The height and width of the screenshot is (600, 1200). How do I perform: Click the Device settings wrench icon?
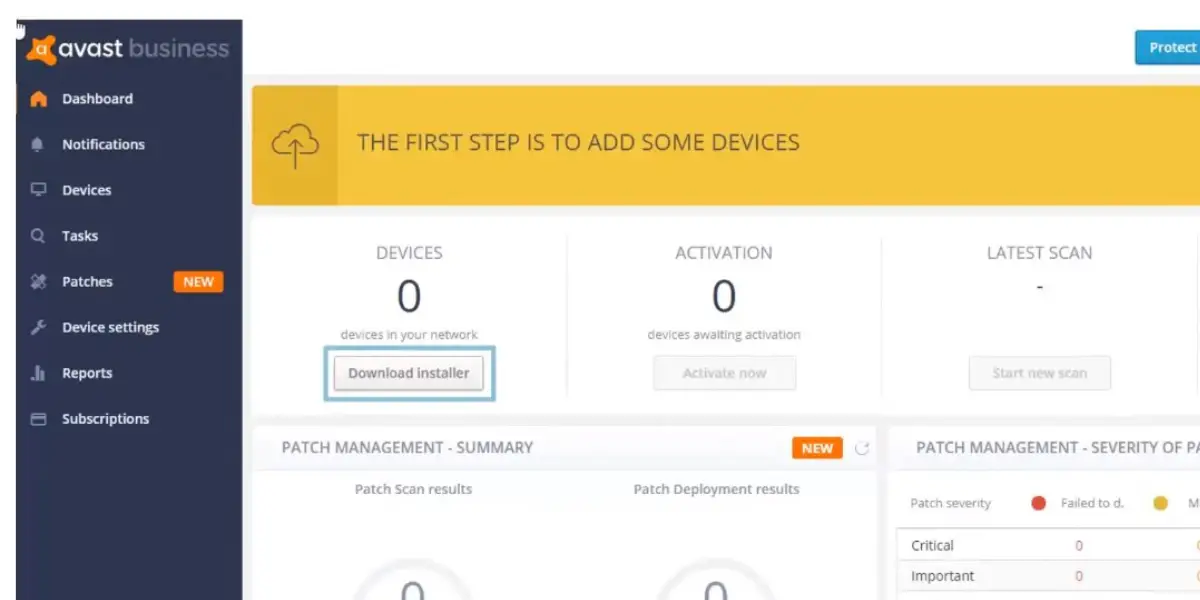38,327
